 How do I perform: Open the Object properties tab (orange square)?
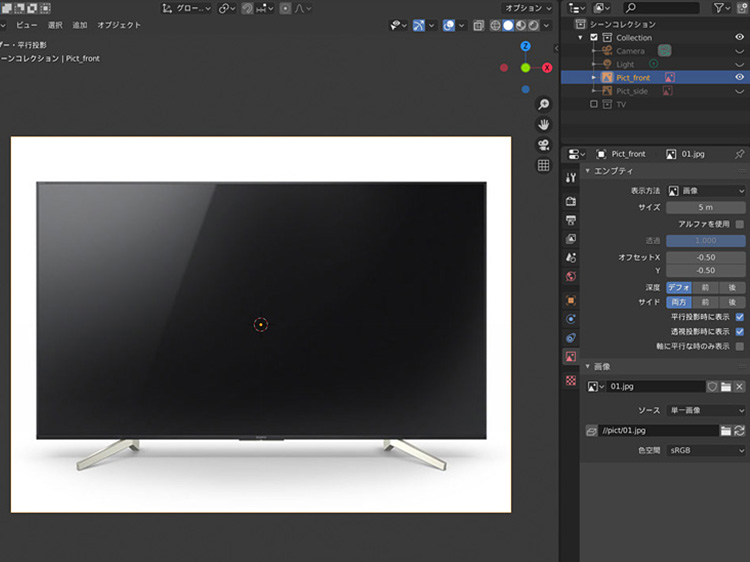pos(571,299)
